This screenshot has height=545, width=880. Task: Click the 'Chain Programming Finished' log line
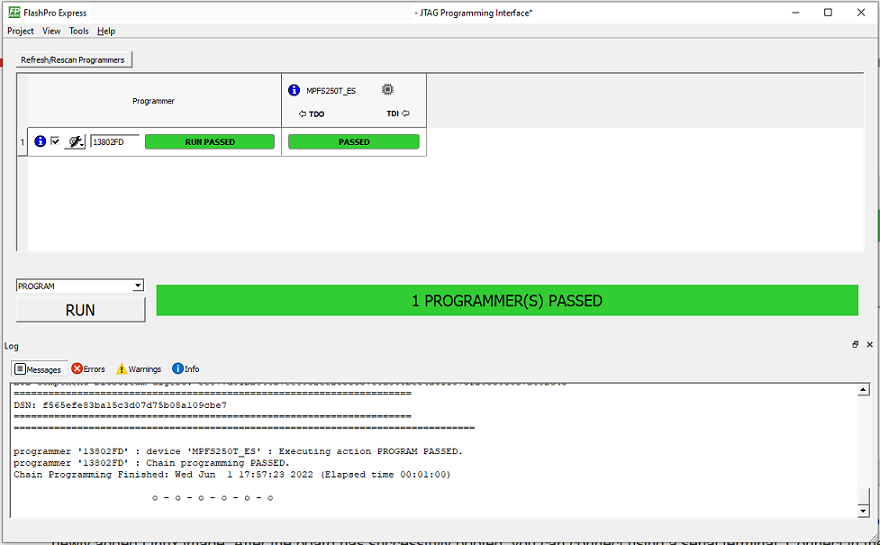[x=232, y=475]
